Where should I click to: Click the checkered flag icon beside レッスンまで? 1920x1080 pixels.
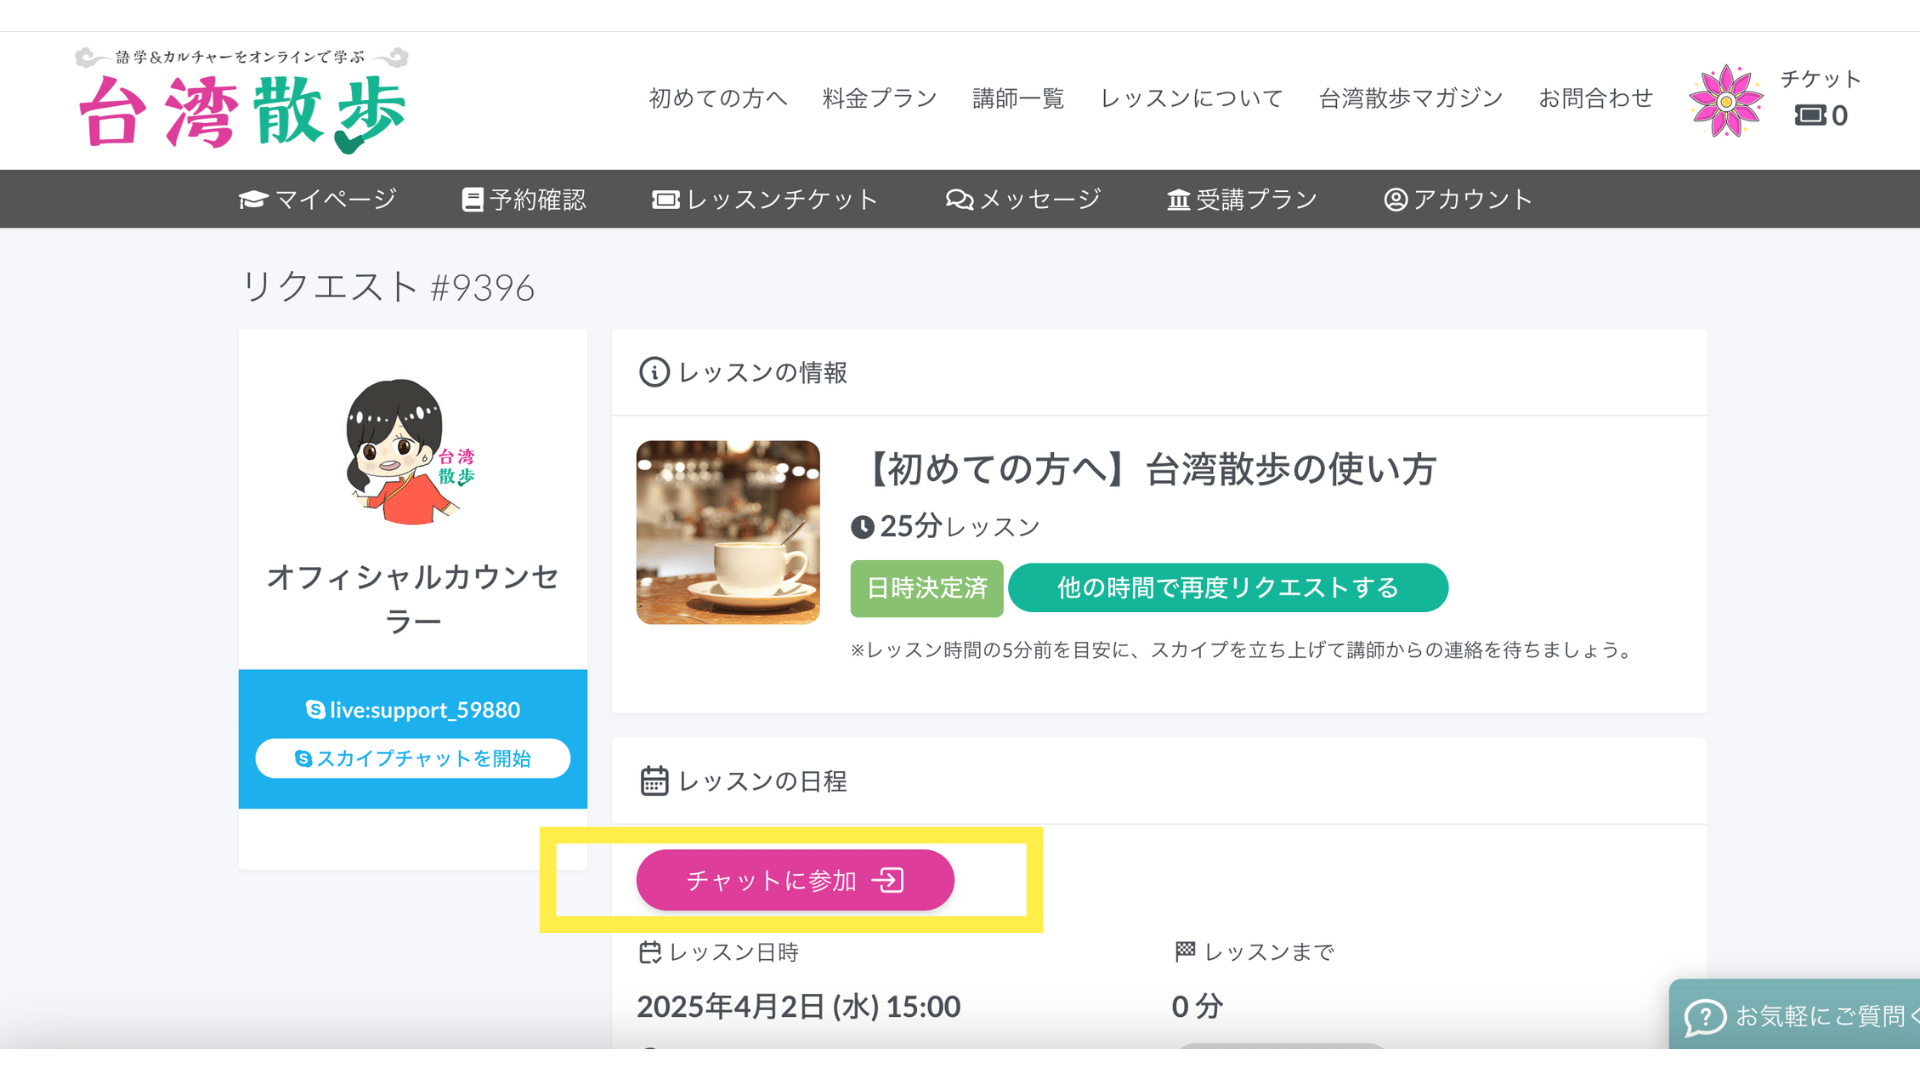tap(1185, 951)
